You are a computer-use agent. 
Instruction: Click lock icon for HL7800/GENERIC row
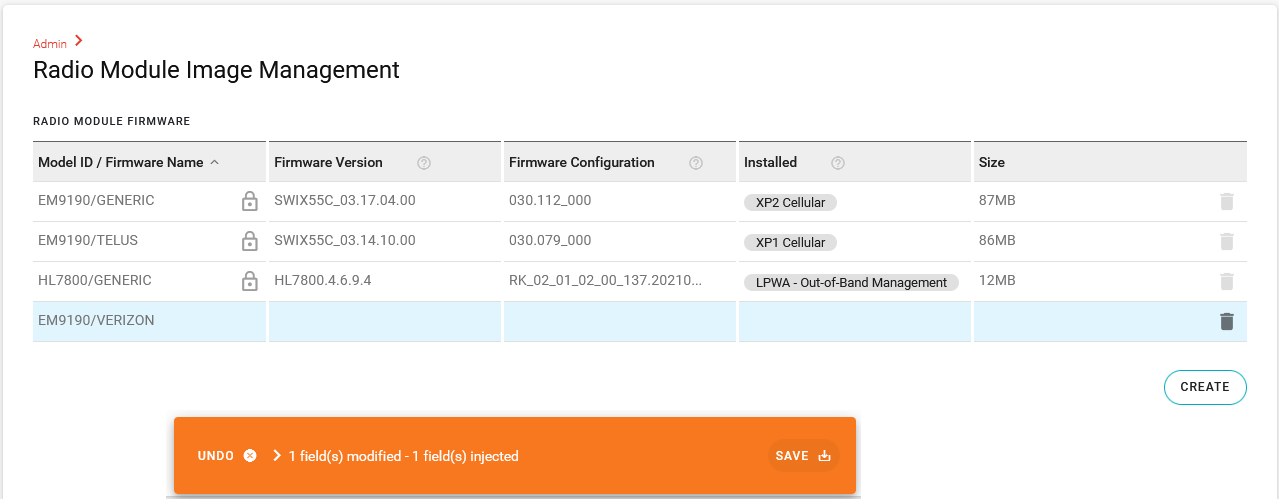[x=250, y=282]
